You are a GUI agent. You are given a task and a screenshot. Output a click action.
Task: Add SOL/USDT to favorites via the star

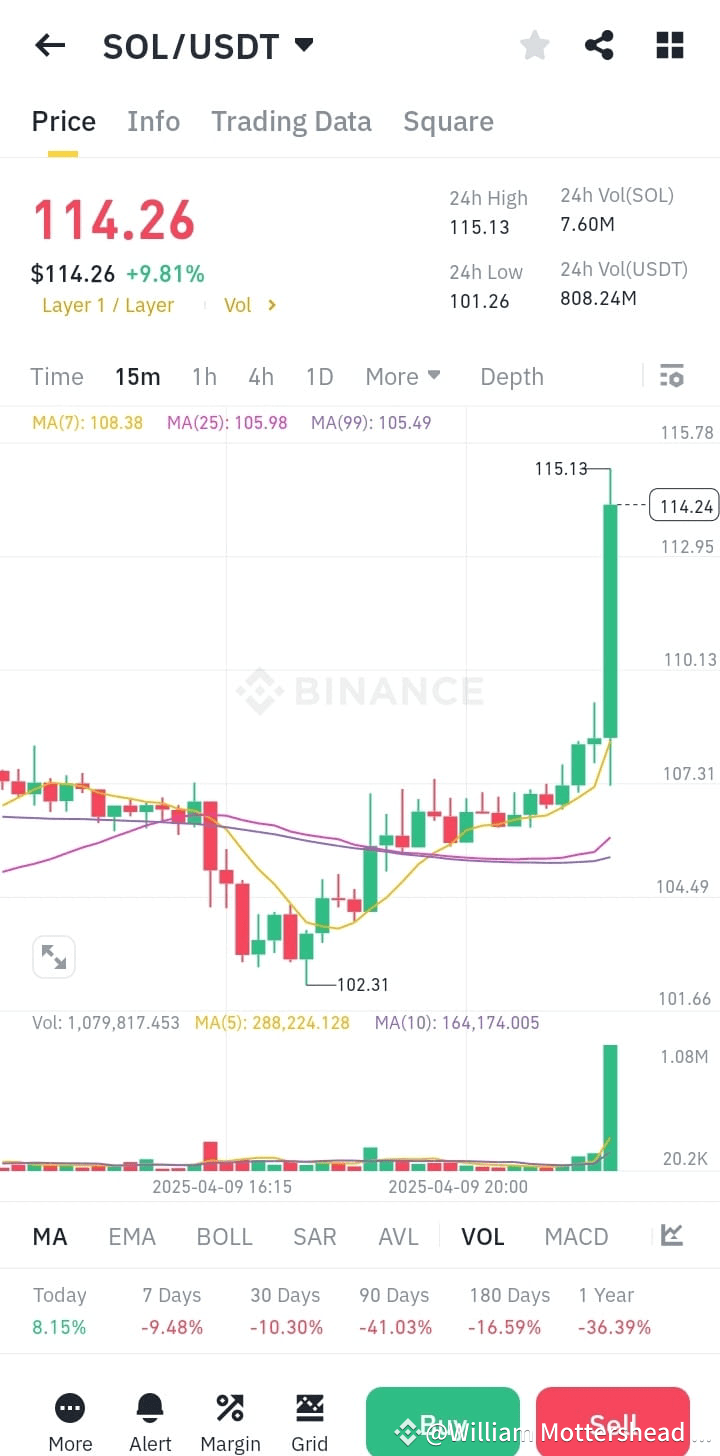click(x=534, y=45)
